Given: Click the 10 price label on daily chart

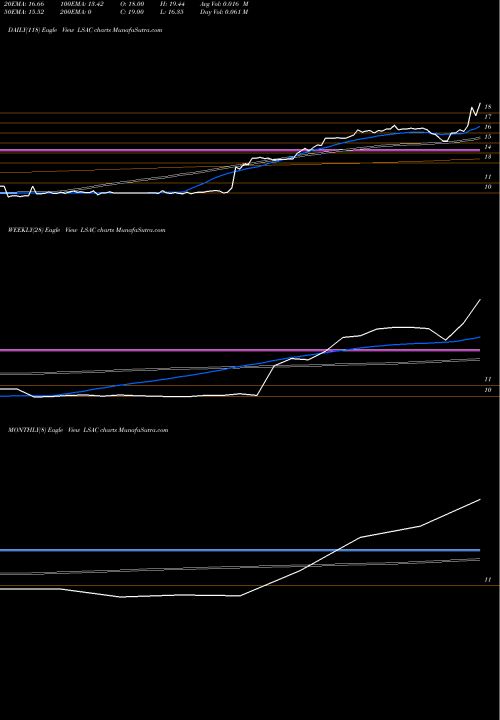Looking at the screenshot, I should [x=488, y=187].
